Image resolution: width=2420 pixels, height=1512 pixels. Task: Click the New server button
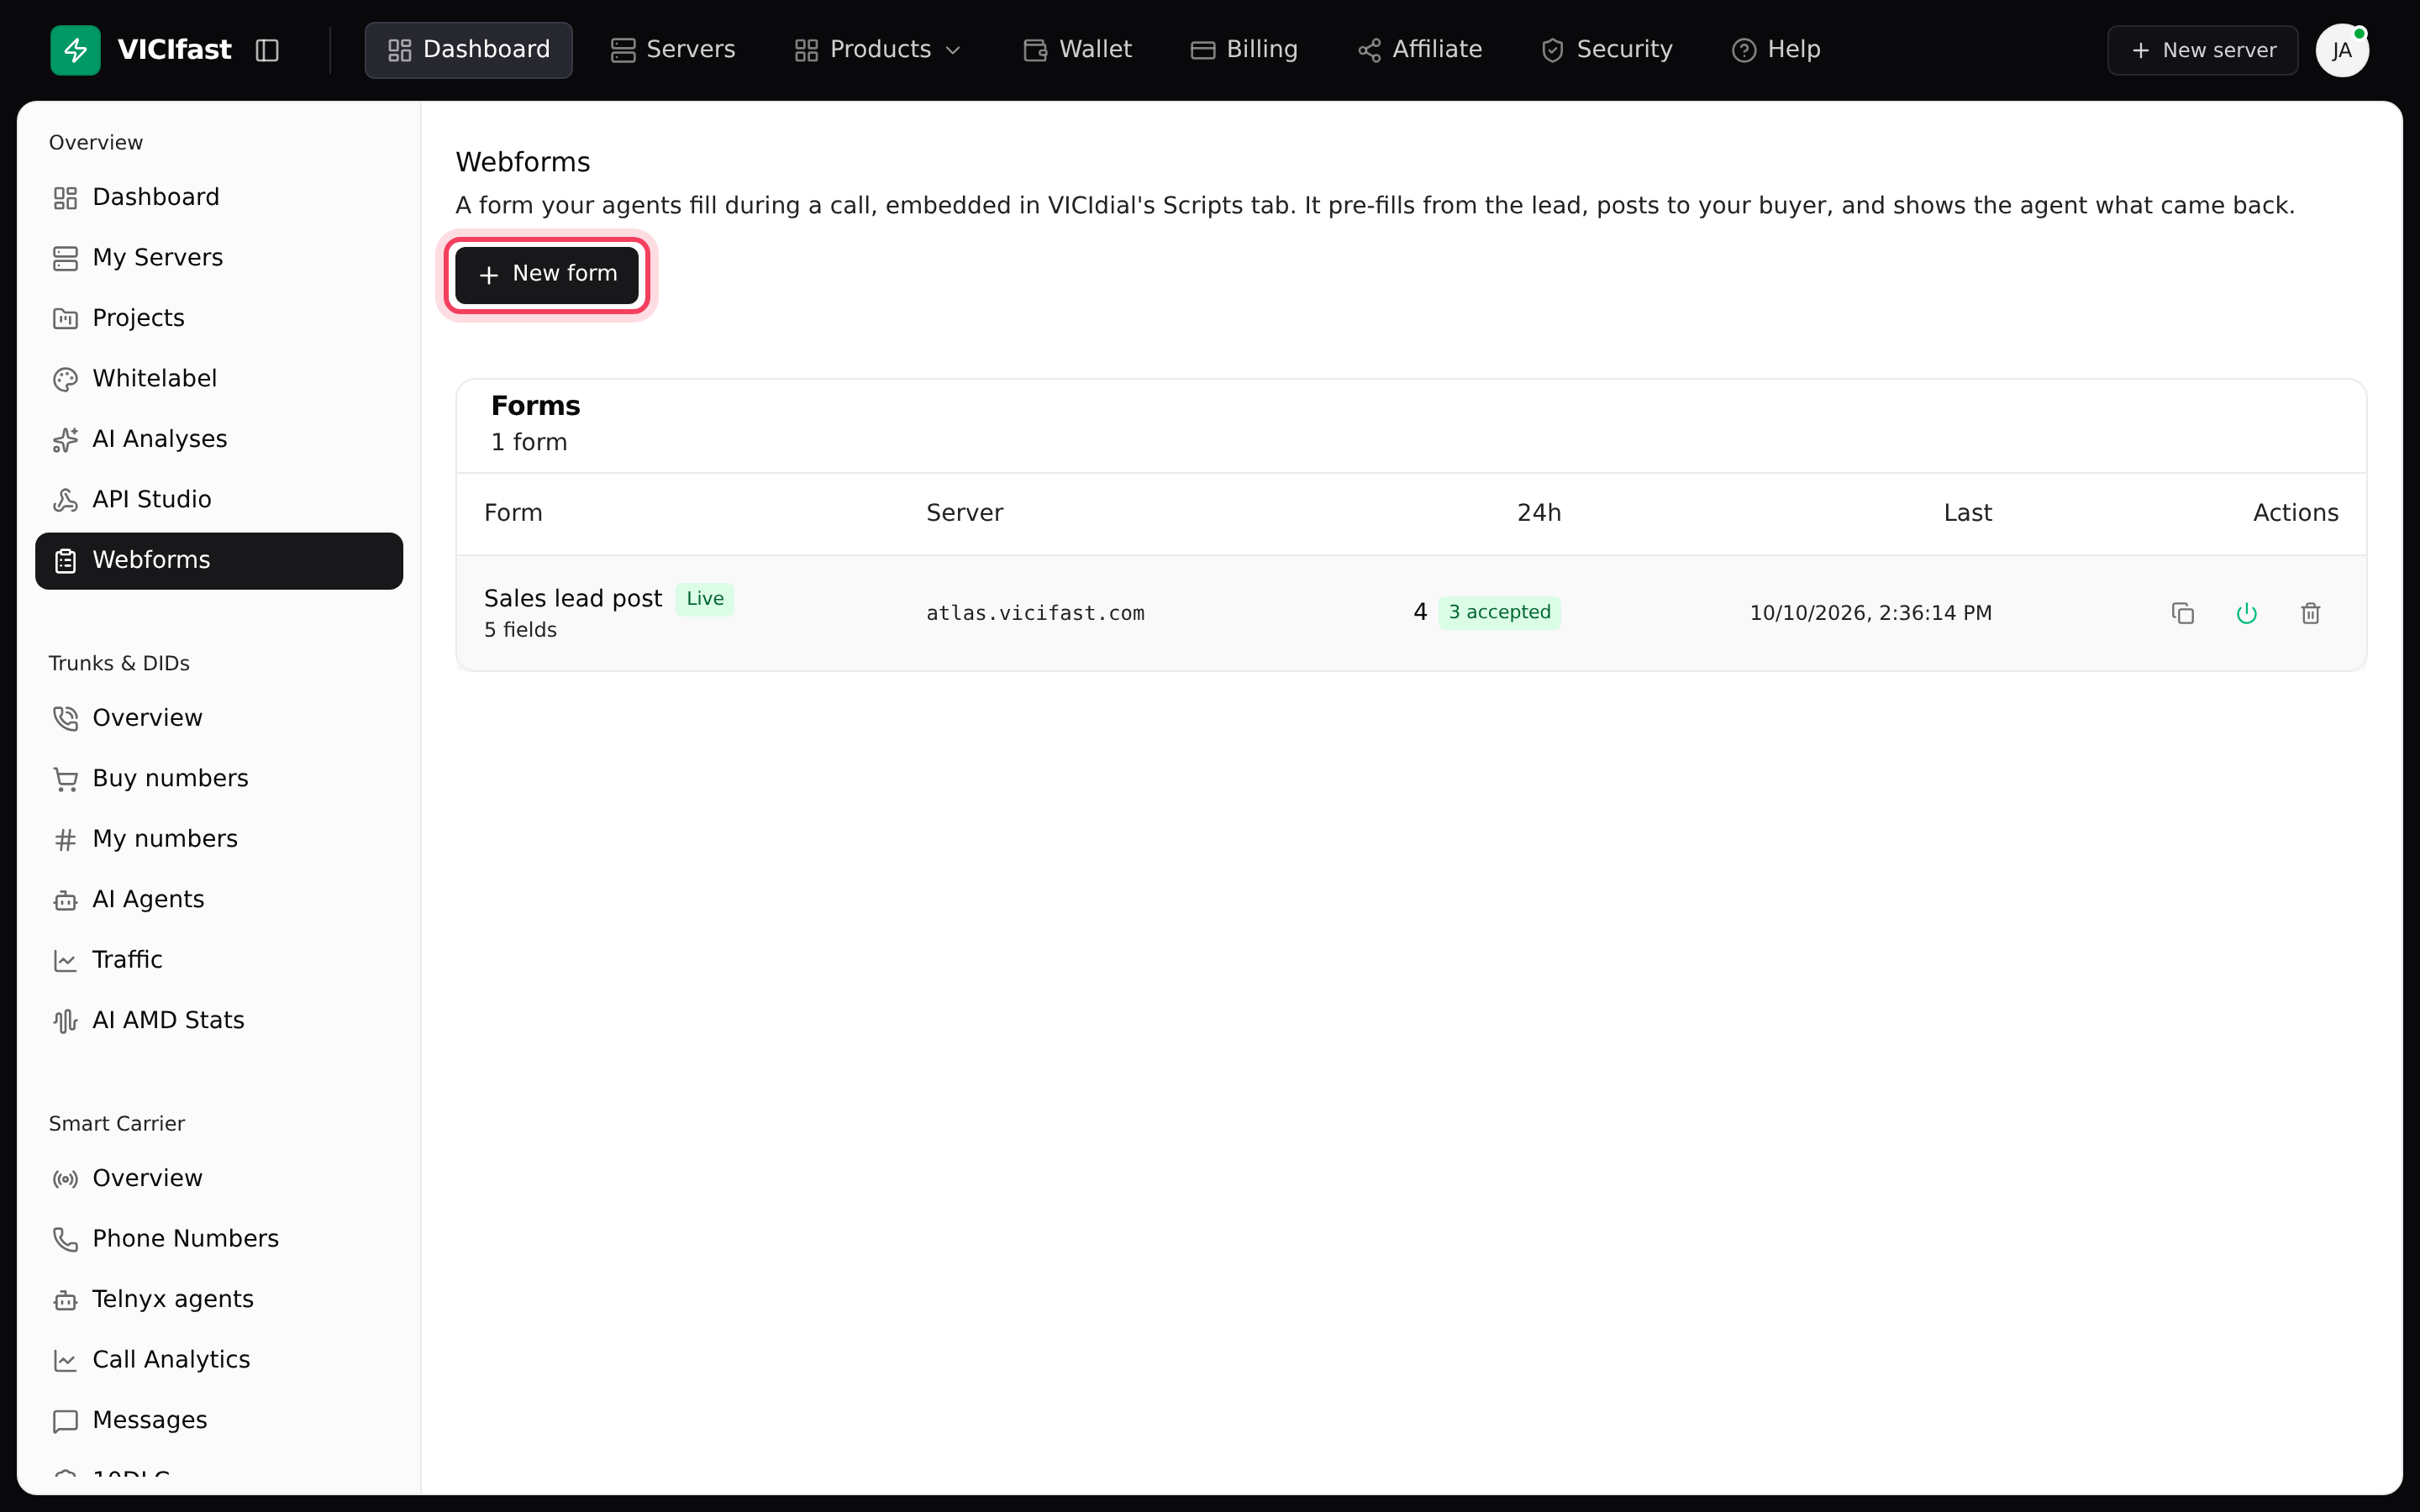(2203, 50)
